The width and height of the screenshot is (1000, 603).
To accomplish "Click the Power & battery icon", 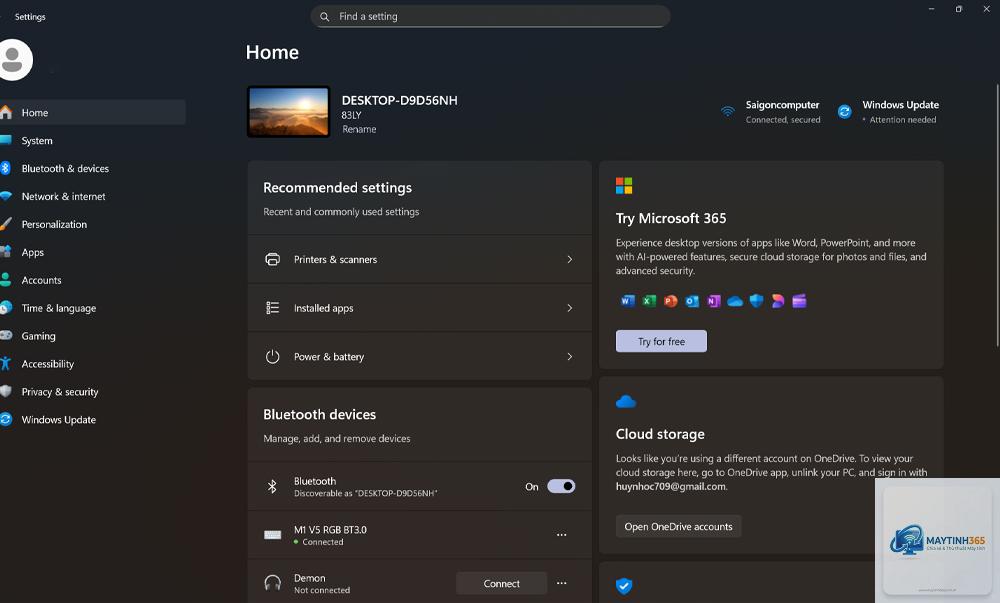I will tap(272, 356).
